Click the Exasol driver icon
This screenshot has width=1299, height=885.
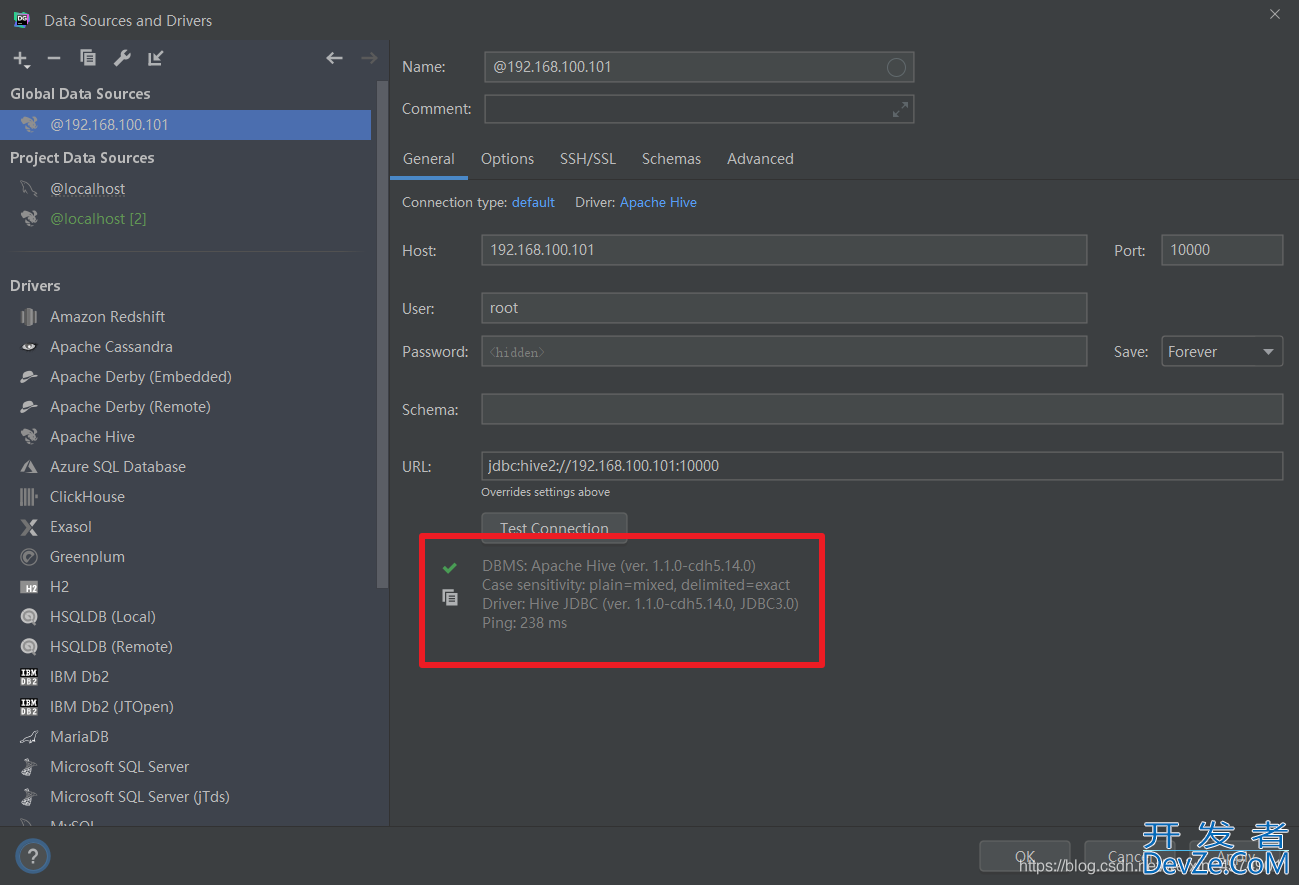coord(29,527)
